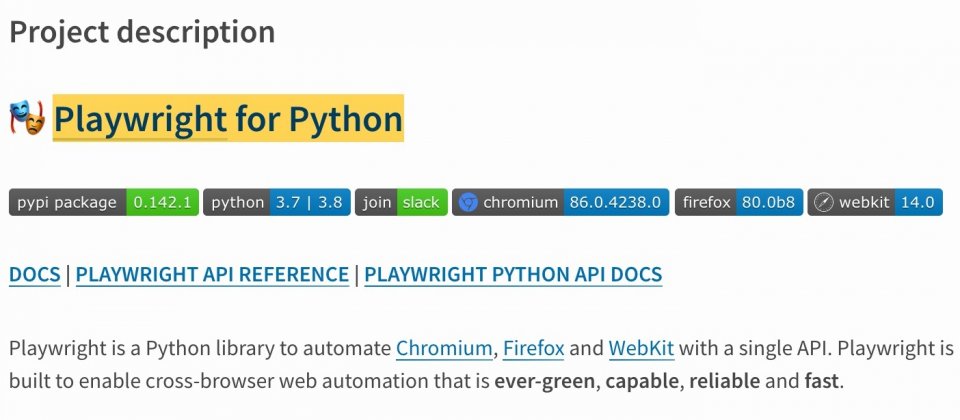Open PLAYWRIGHT API REFERENCE link
The image size is (960, 420).
pos(212,275)
